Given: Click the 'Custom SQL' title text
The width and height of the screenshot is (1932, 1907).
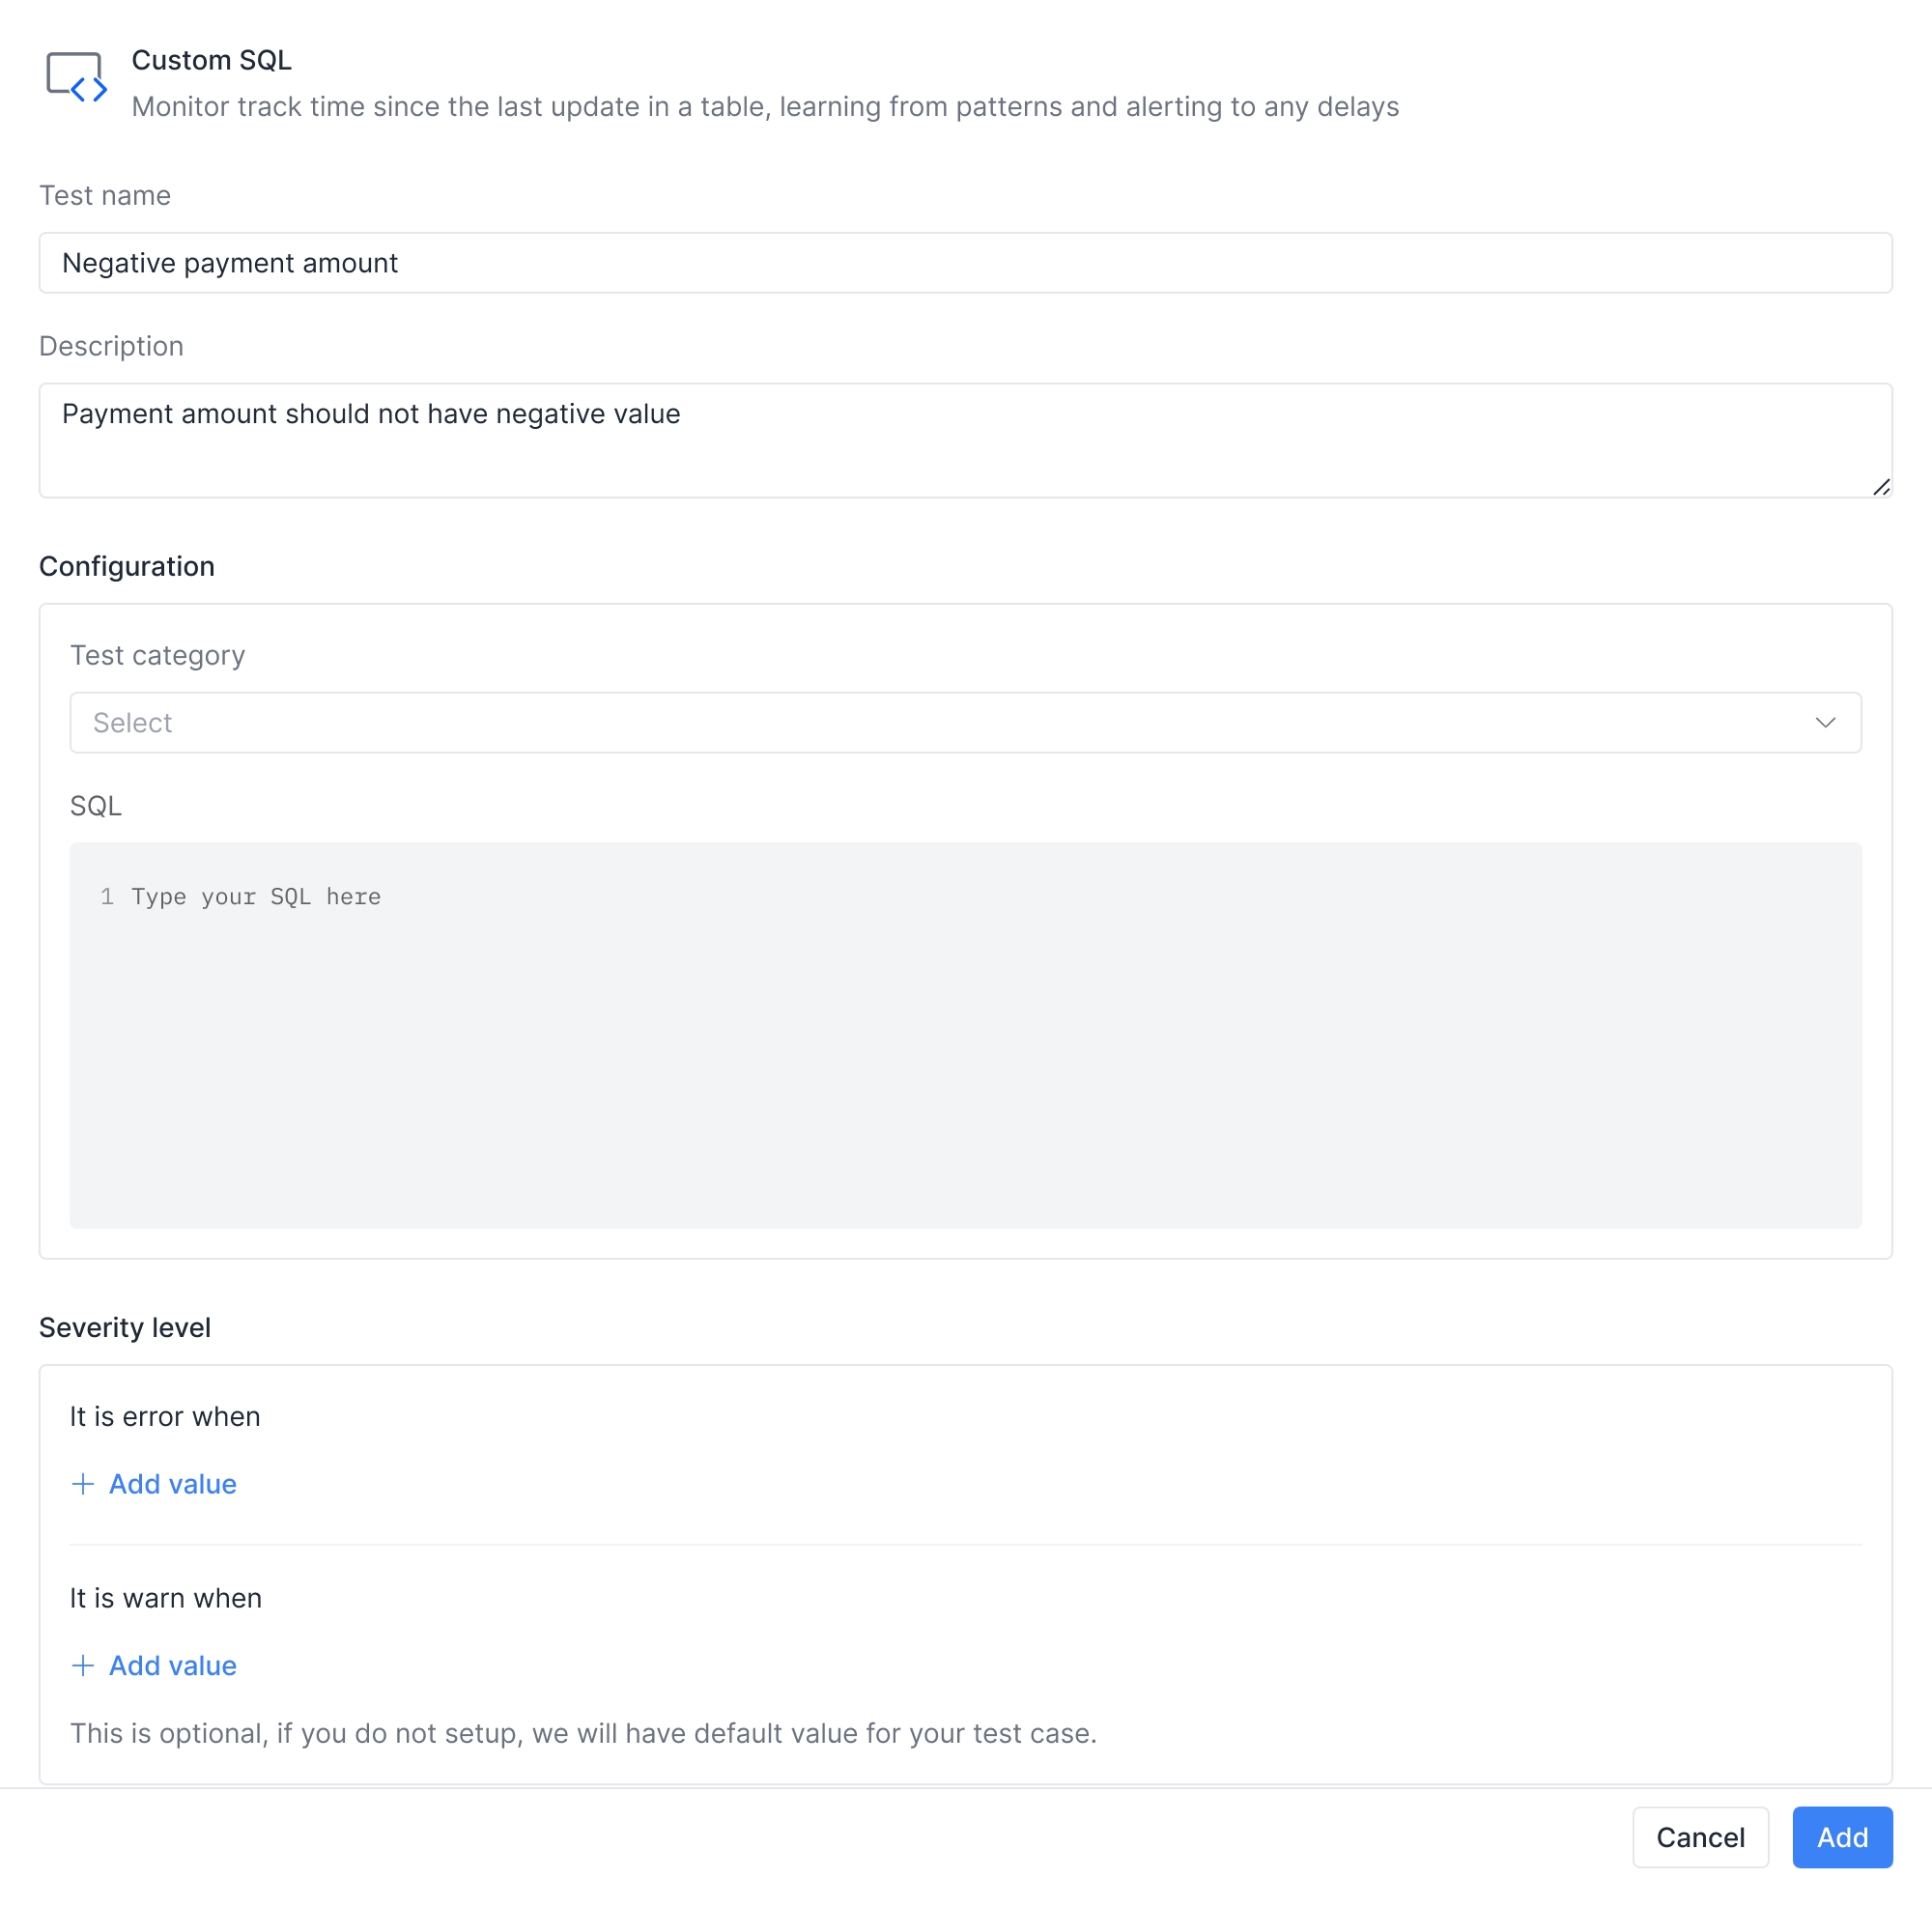Looking at the screenshot, I should [211, 60].
